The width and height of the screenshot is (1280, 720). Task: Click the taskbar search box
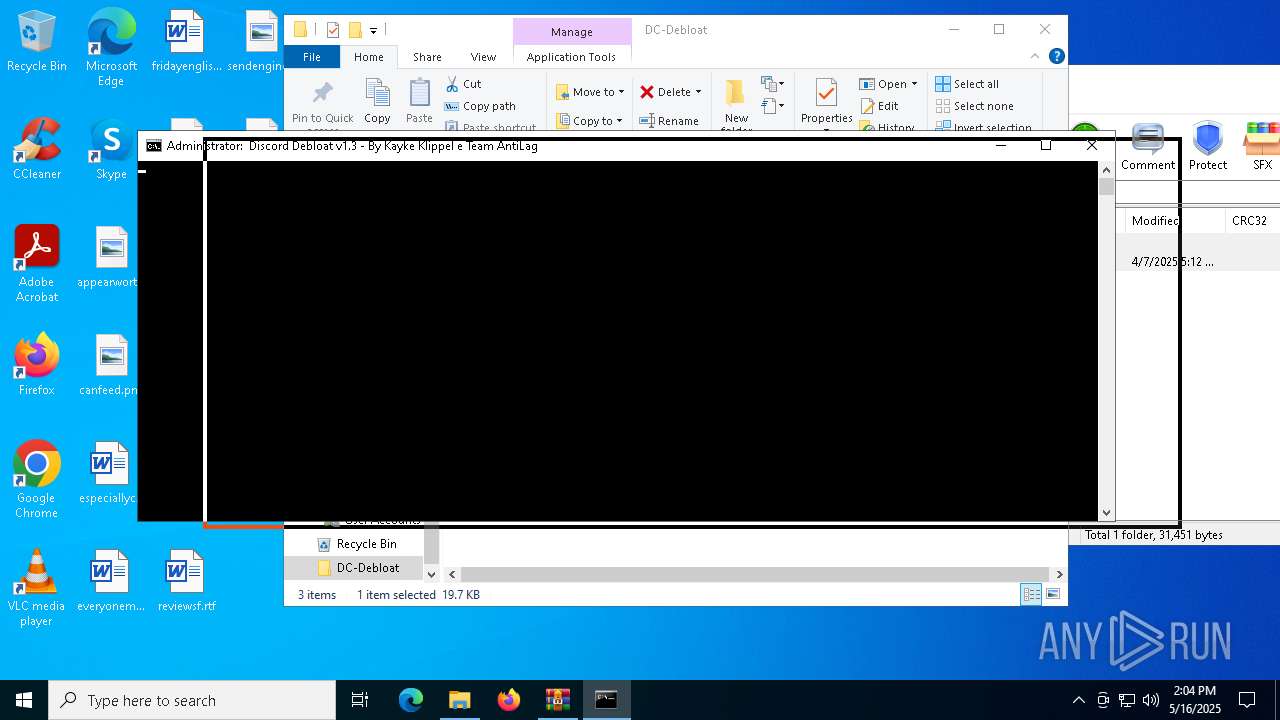[192, 700]
